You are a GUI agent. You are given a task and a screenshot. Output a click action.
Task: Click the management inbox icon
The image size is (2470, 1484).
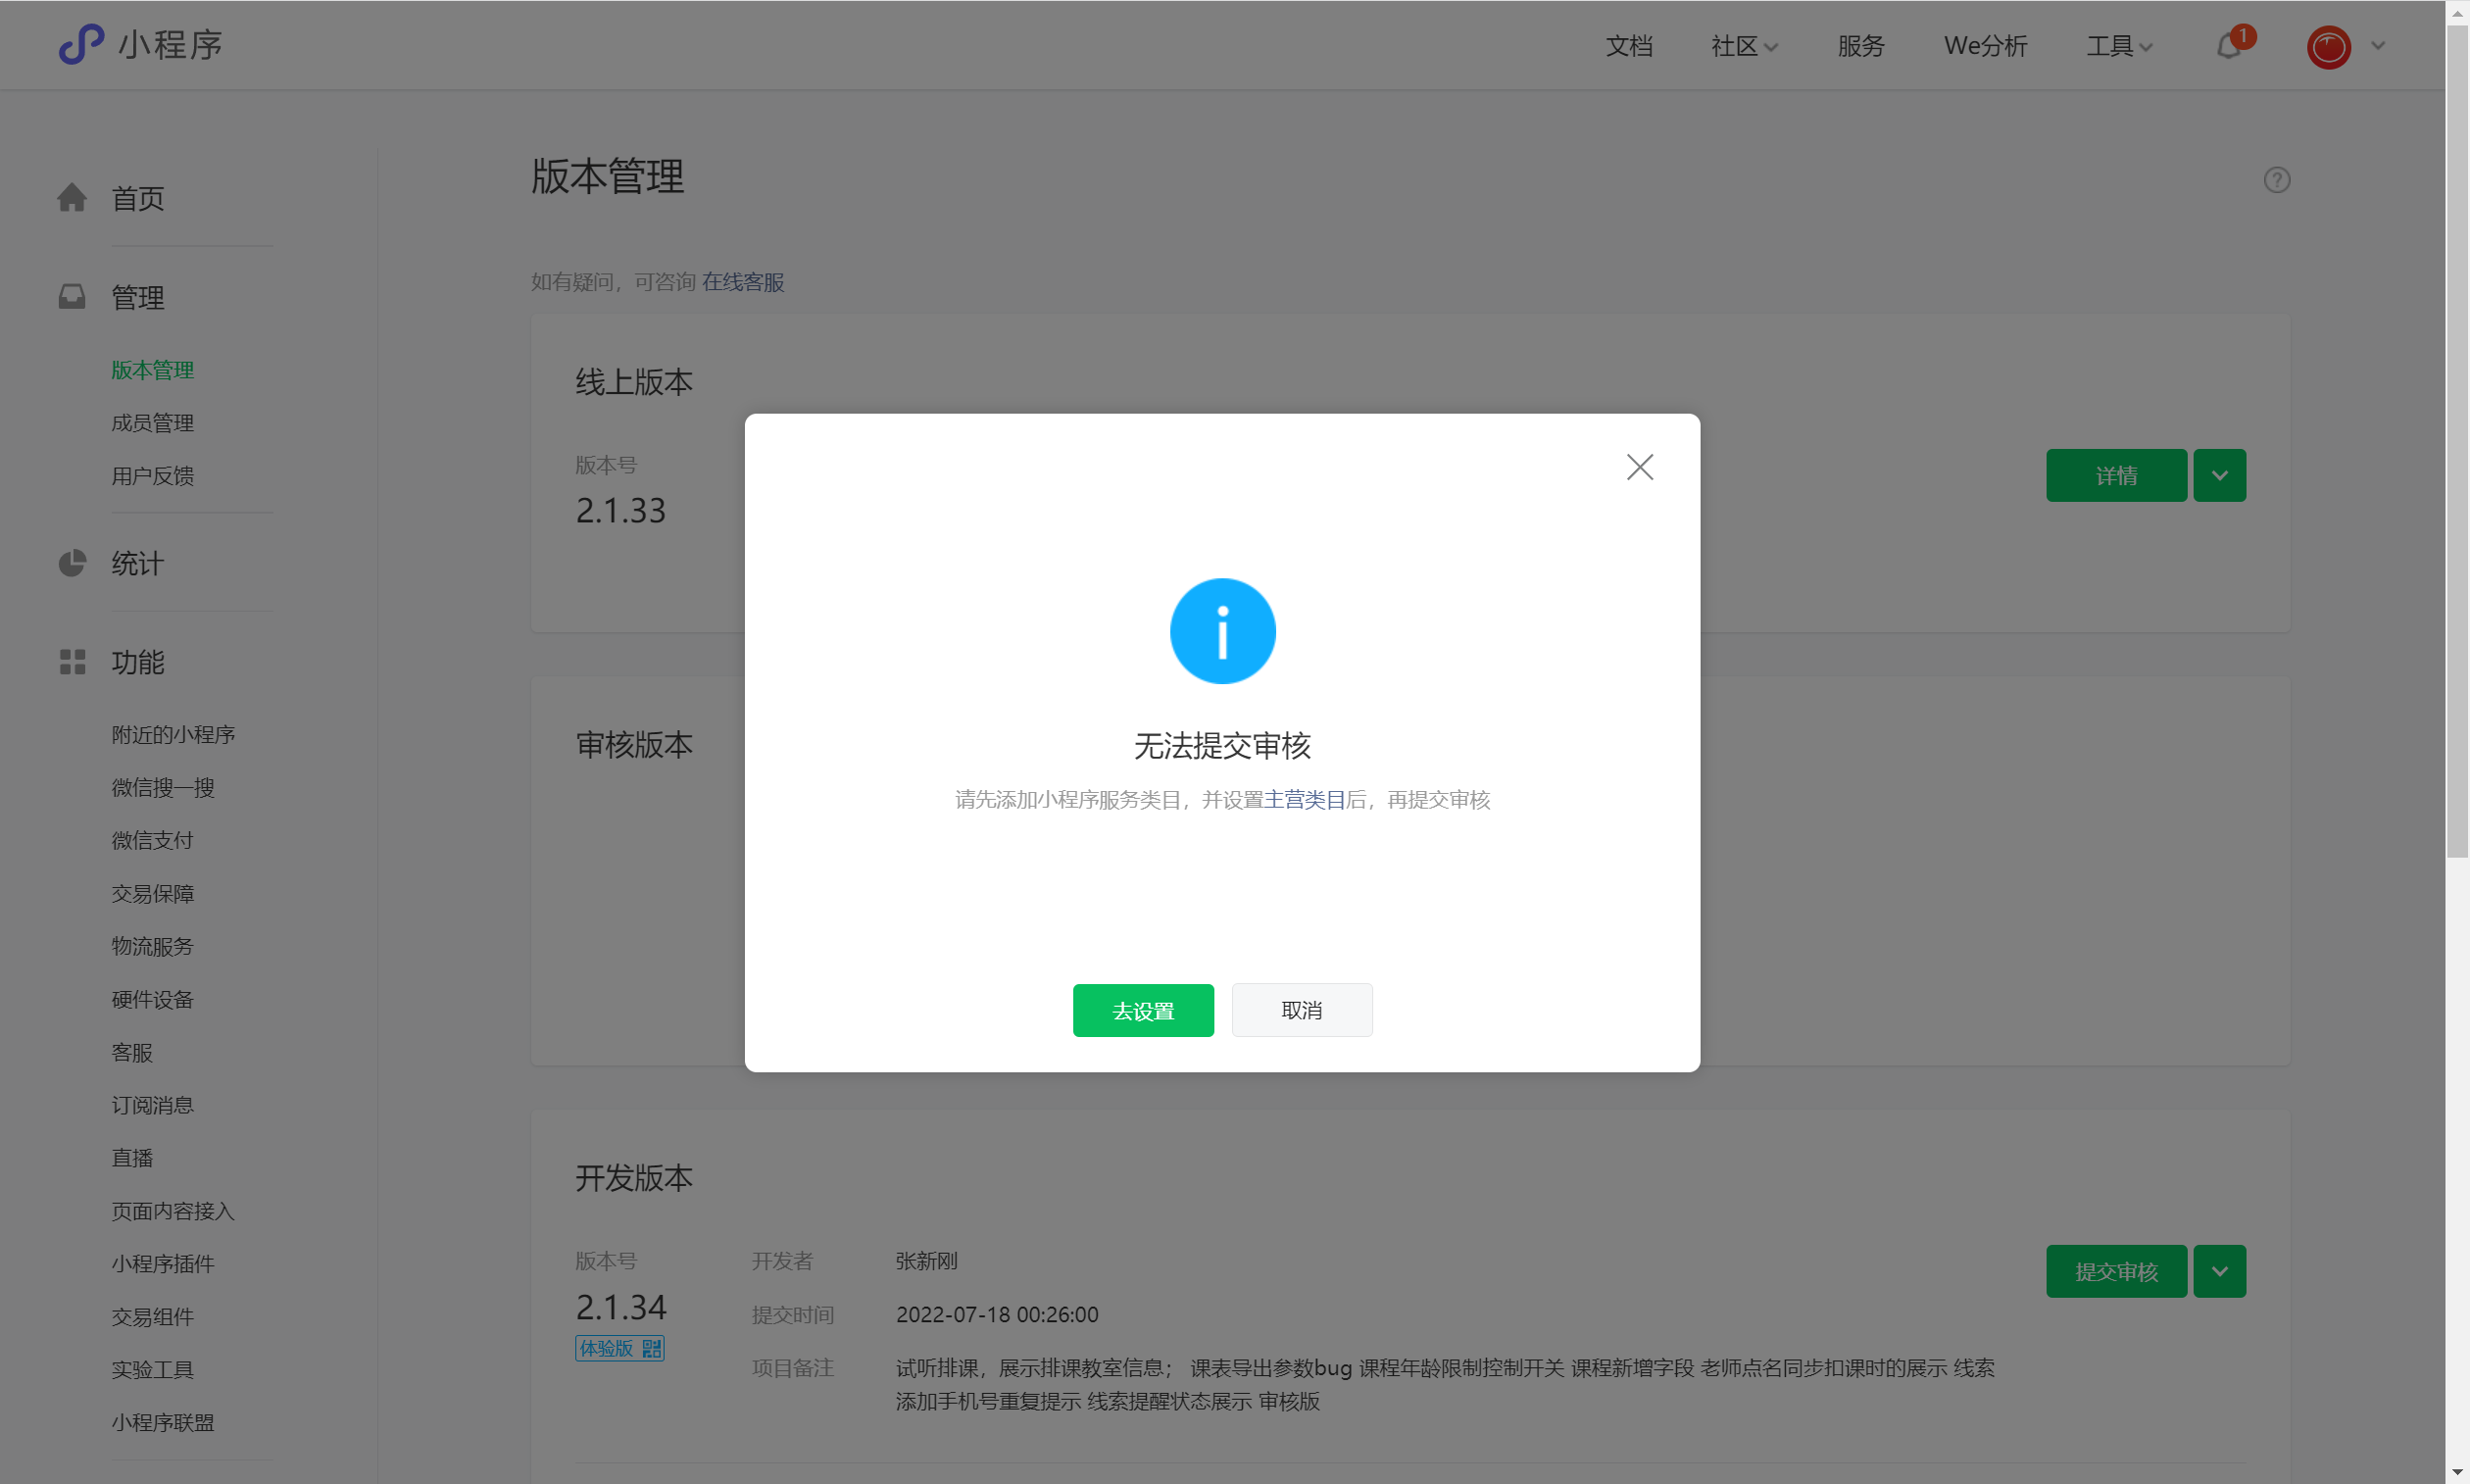tap(72, 297)
